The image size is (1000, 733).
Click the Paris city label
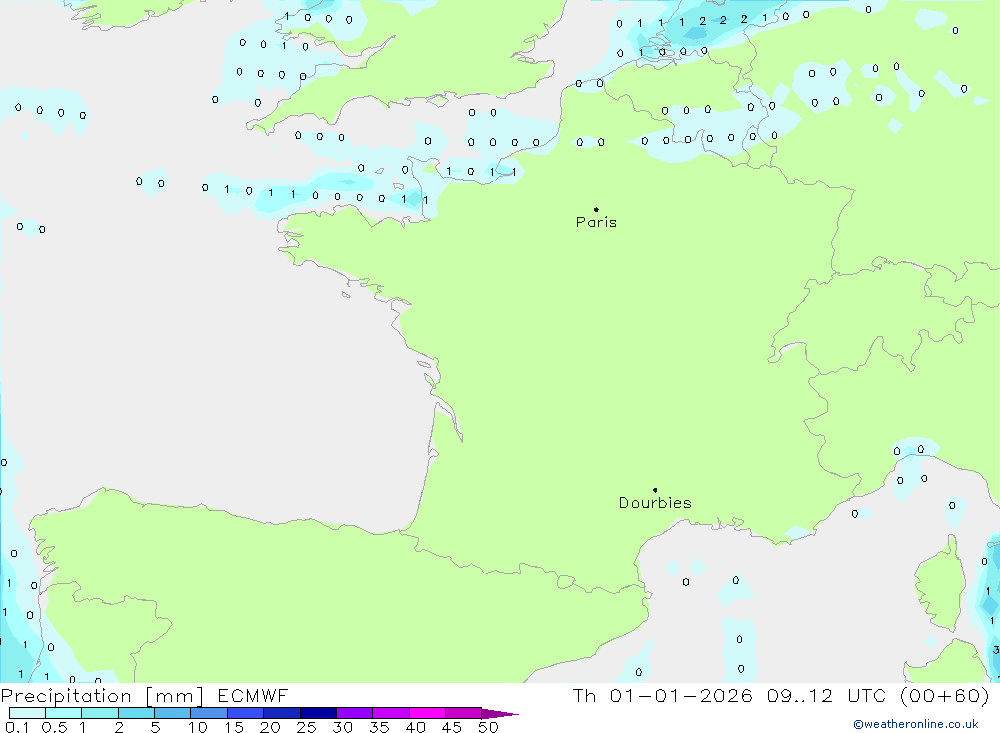(596, 222)
